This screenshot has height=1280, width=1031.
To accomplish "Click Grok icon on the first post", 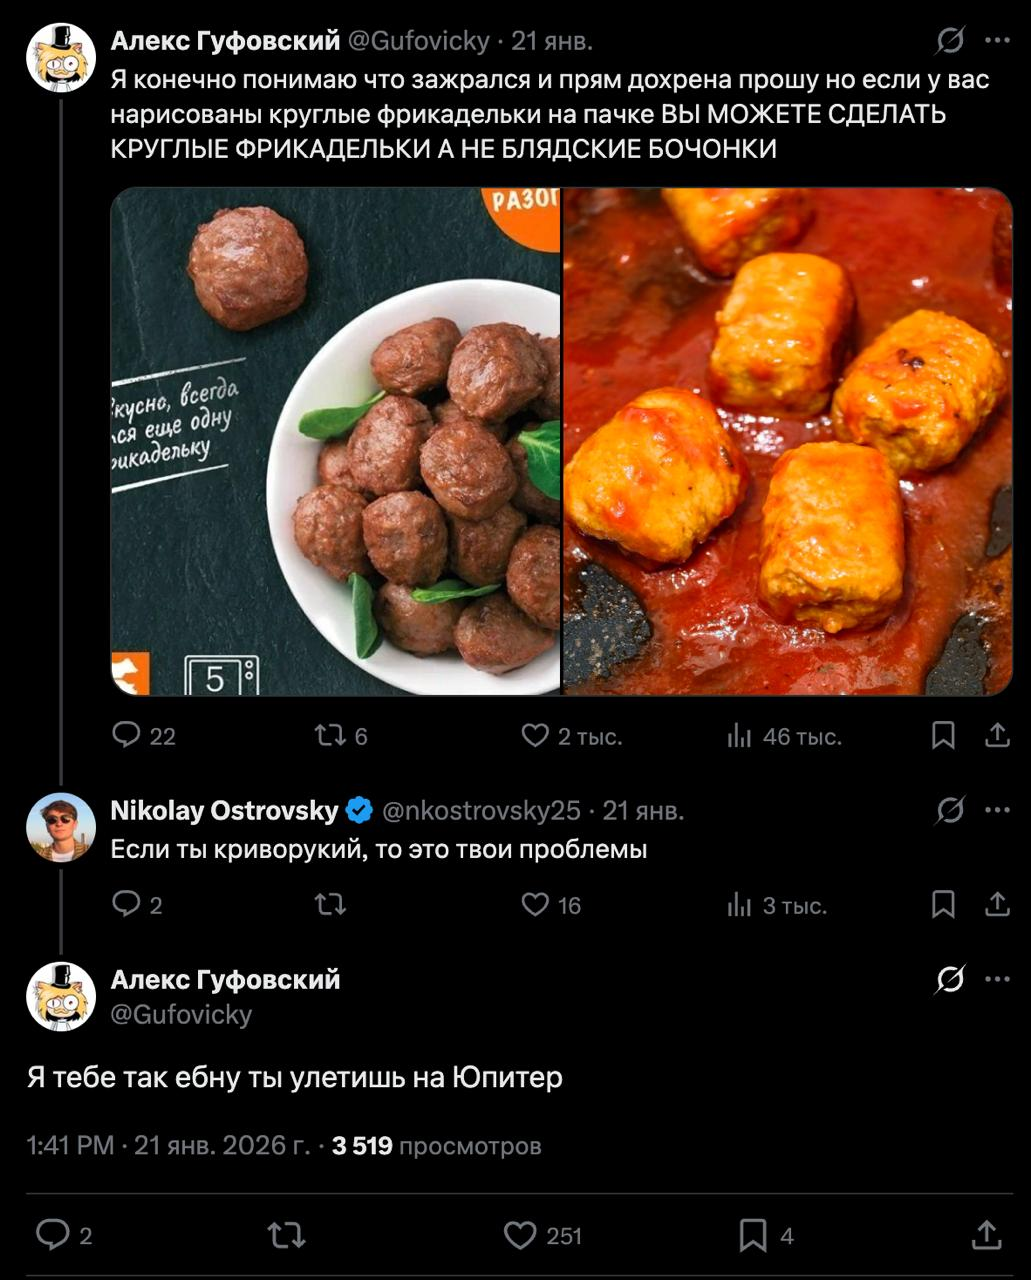I will pyautogui.click(x=949, y=41).
